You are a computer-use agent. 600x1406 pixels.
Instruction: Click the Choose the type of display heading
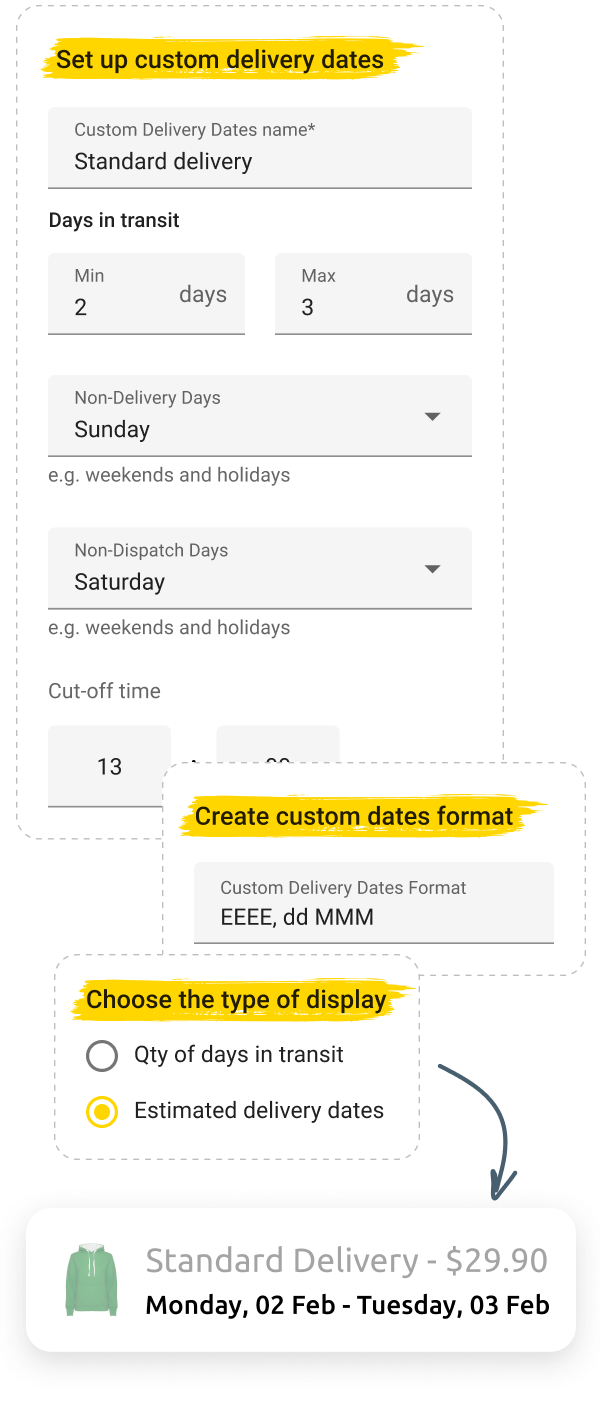236,999
